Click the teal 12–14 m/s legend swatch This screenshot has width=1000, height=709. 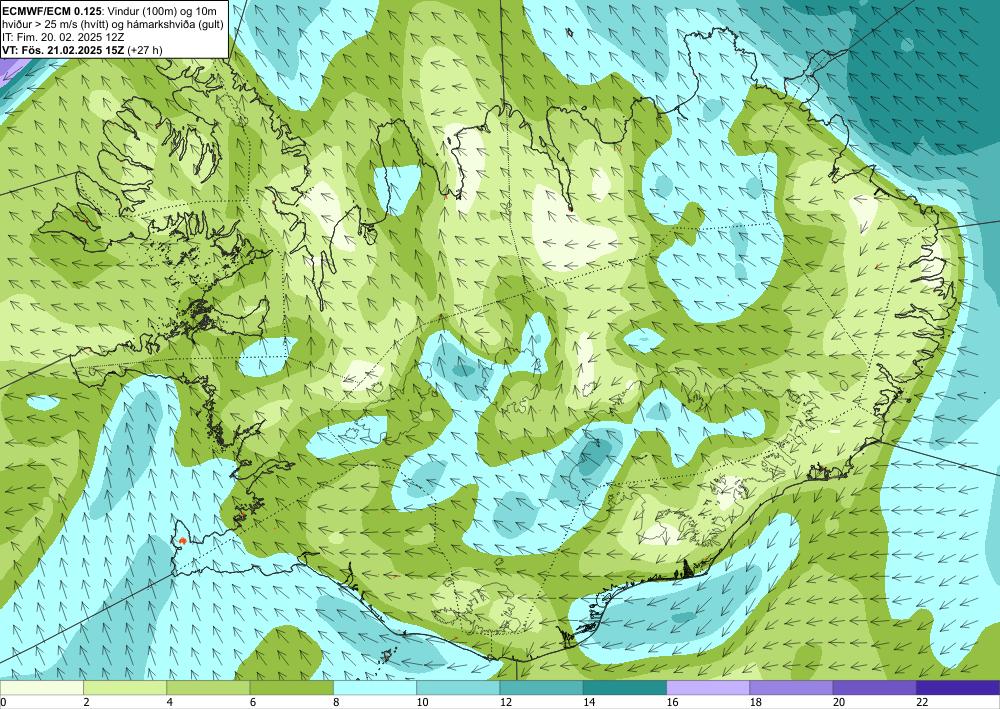541,687
